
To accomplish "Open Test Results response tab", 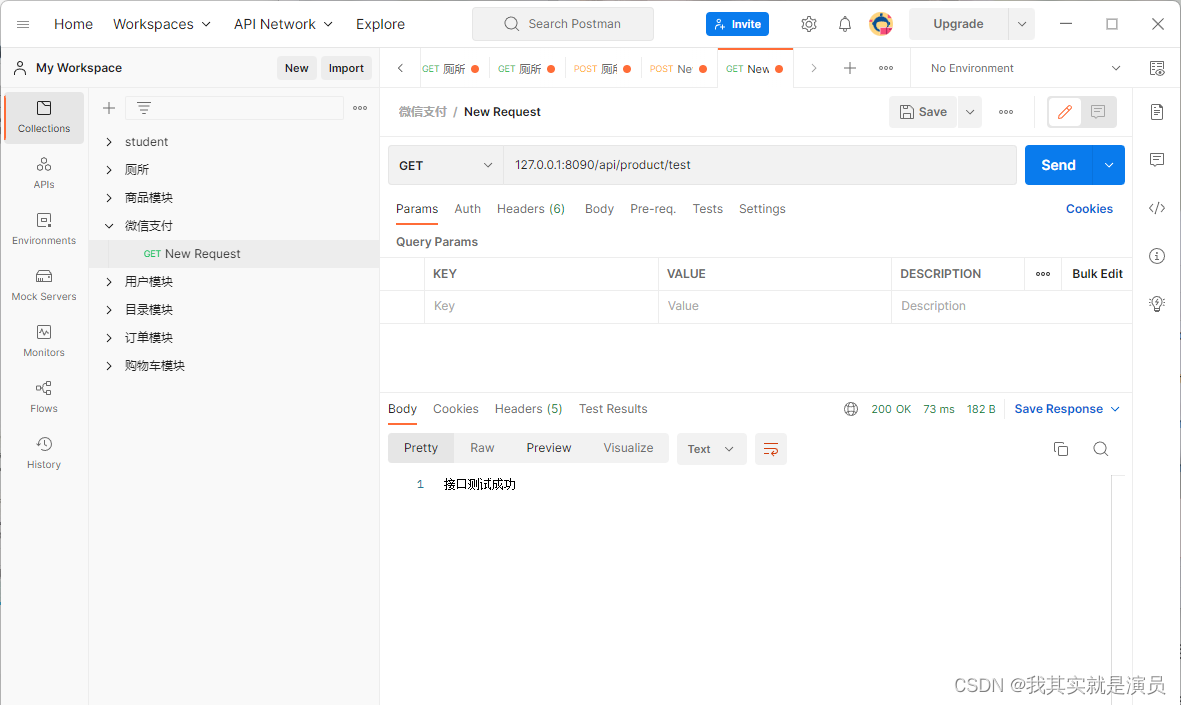I will point(613,409).
